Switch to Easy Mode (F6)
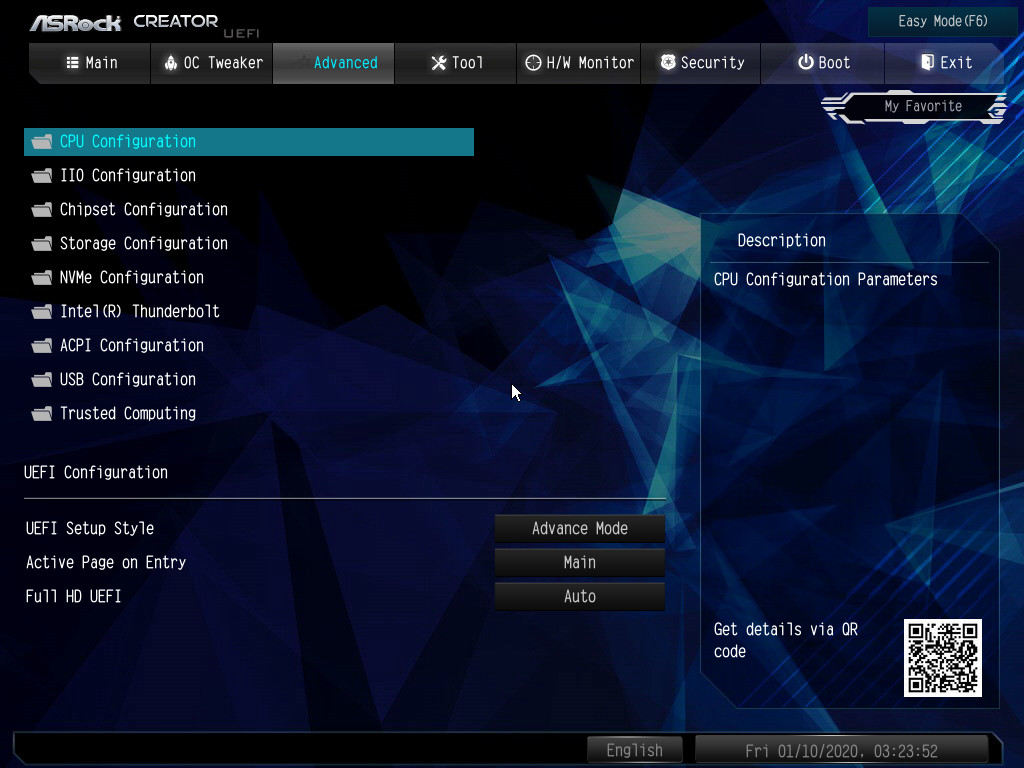 pyautogui.click(x=942, y=21)
